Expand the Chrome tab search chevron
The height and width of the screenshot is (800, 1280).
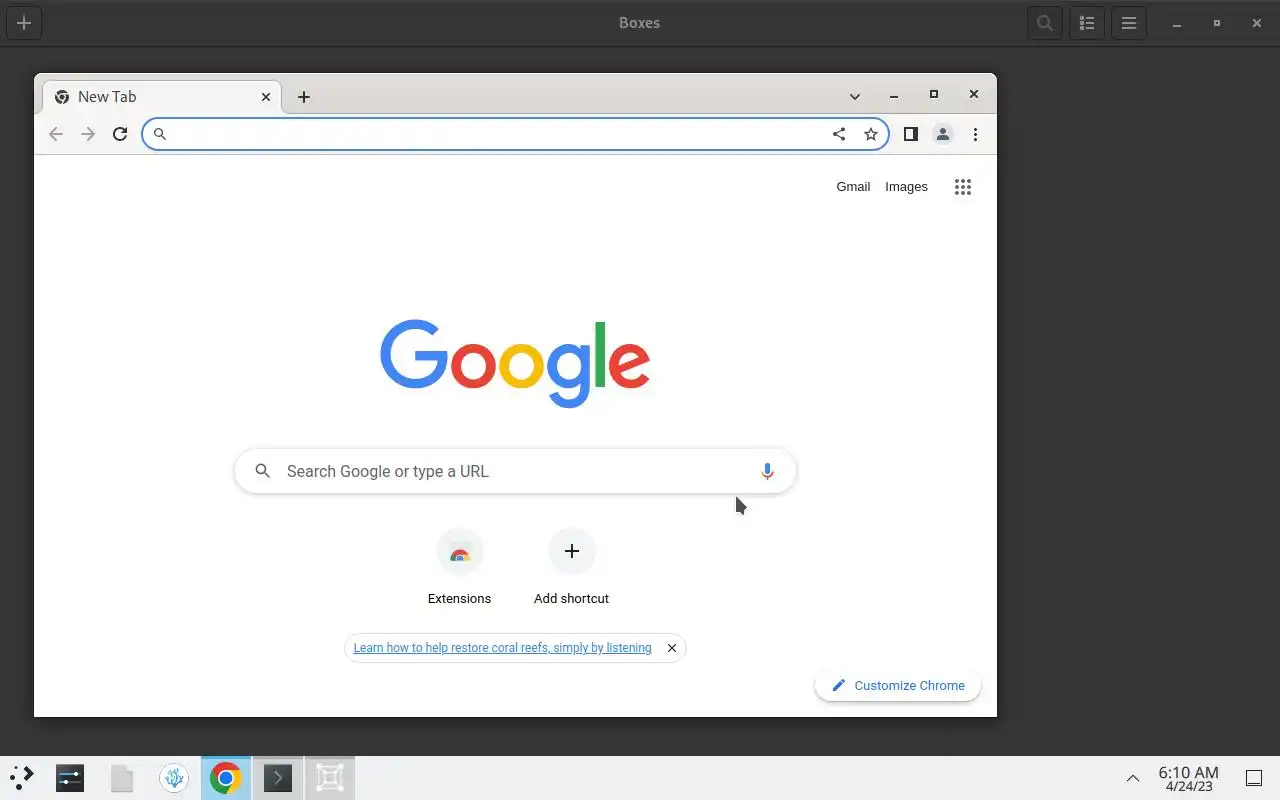pos(855,96)
